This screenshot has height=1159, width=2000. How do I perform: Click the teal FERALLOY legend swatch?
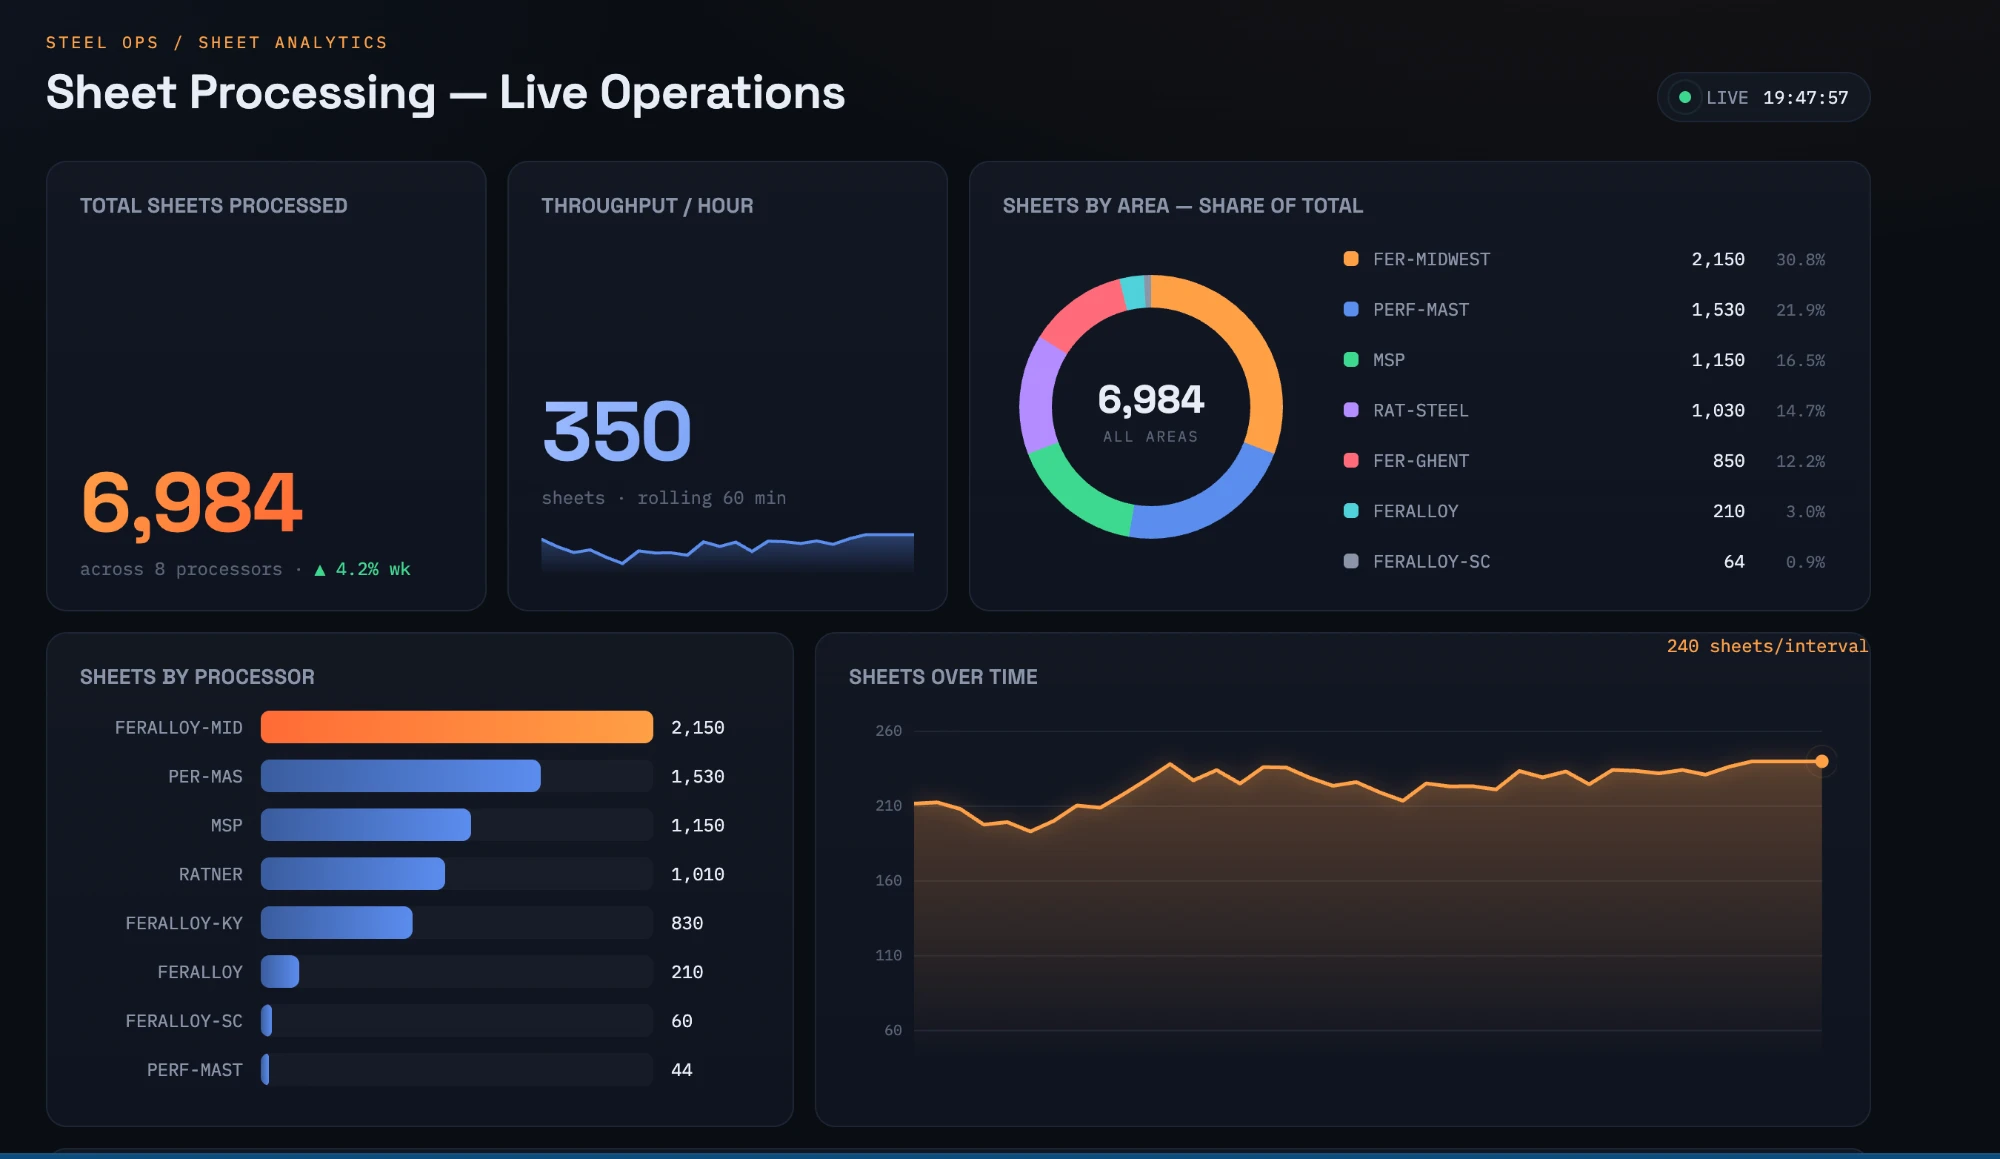[1351, 510]
